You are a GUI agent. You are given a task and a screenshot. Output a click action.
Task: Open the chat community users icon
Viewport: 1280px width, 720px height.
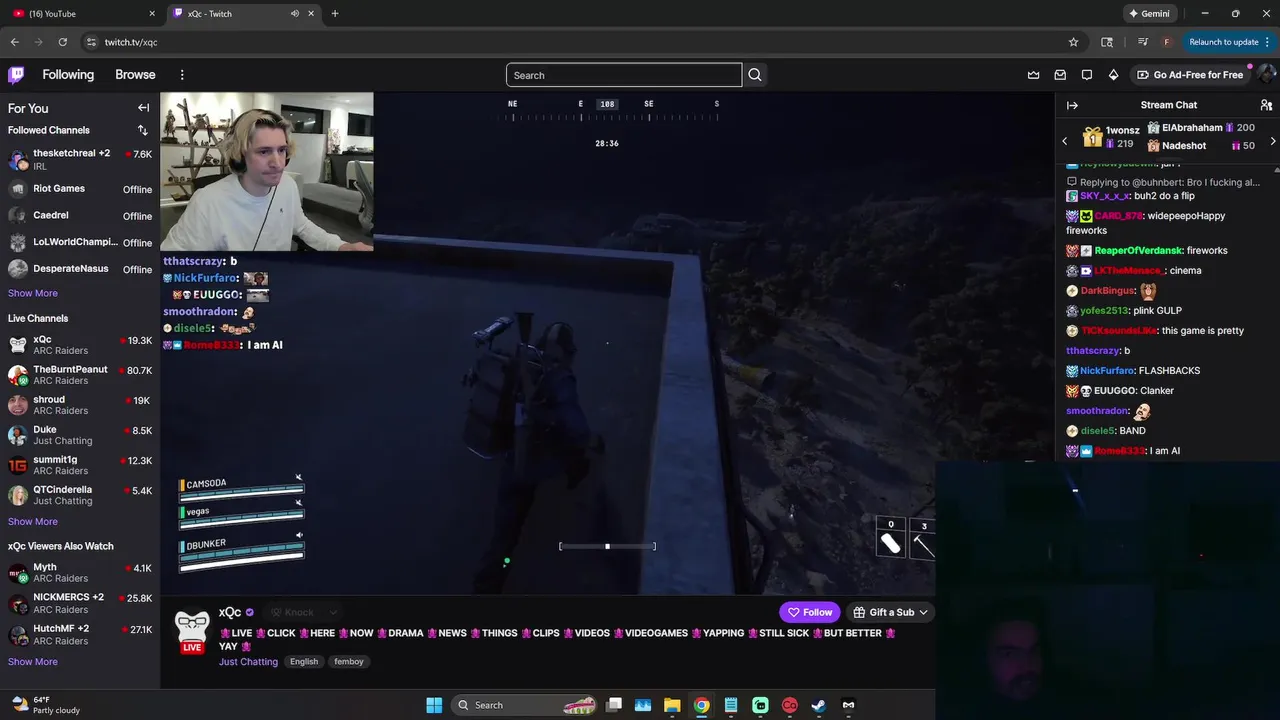[x=1266, y=105]
